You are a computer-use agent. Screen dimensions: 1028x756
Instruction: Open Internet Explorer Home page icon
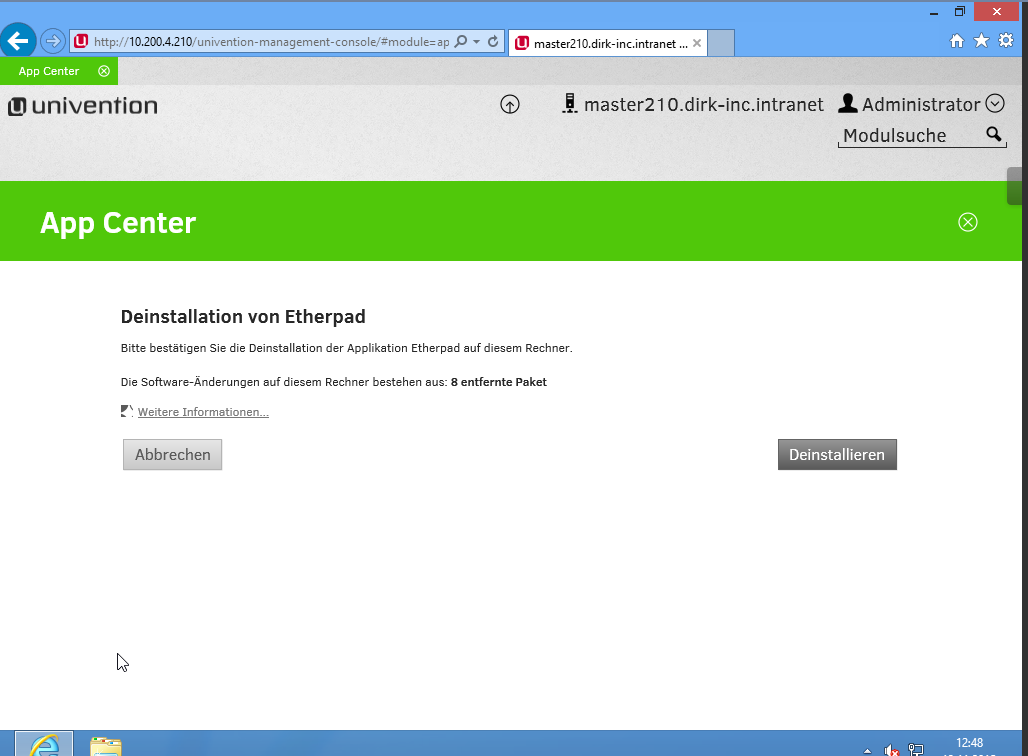tap(957, 41)
